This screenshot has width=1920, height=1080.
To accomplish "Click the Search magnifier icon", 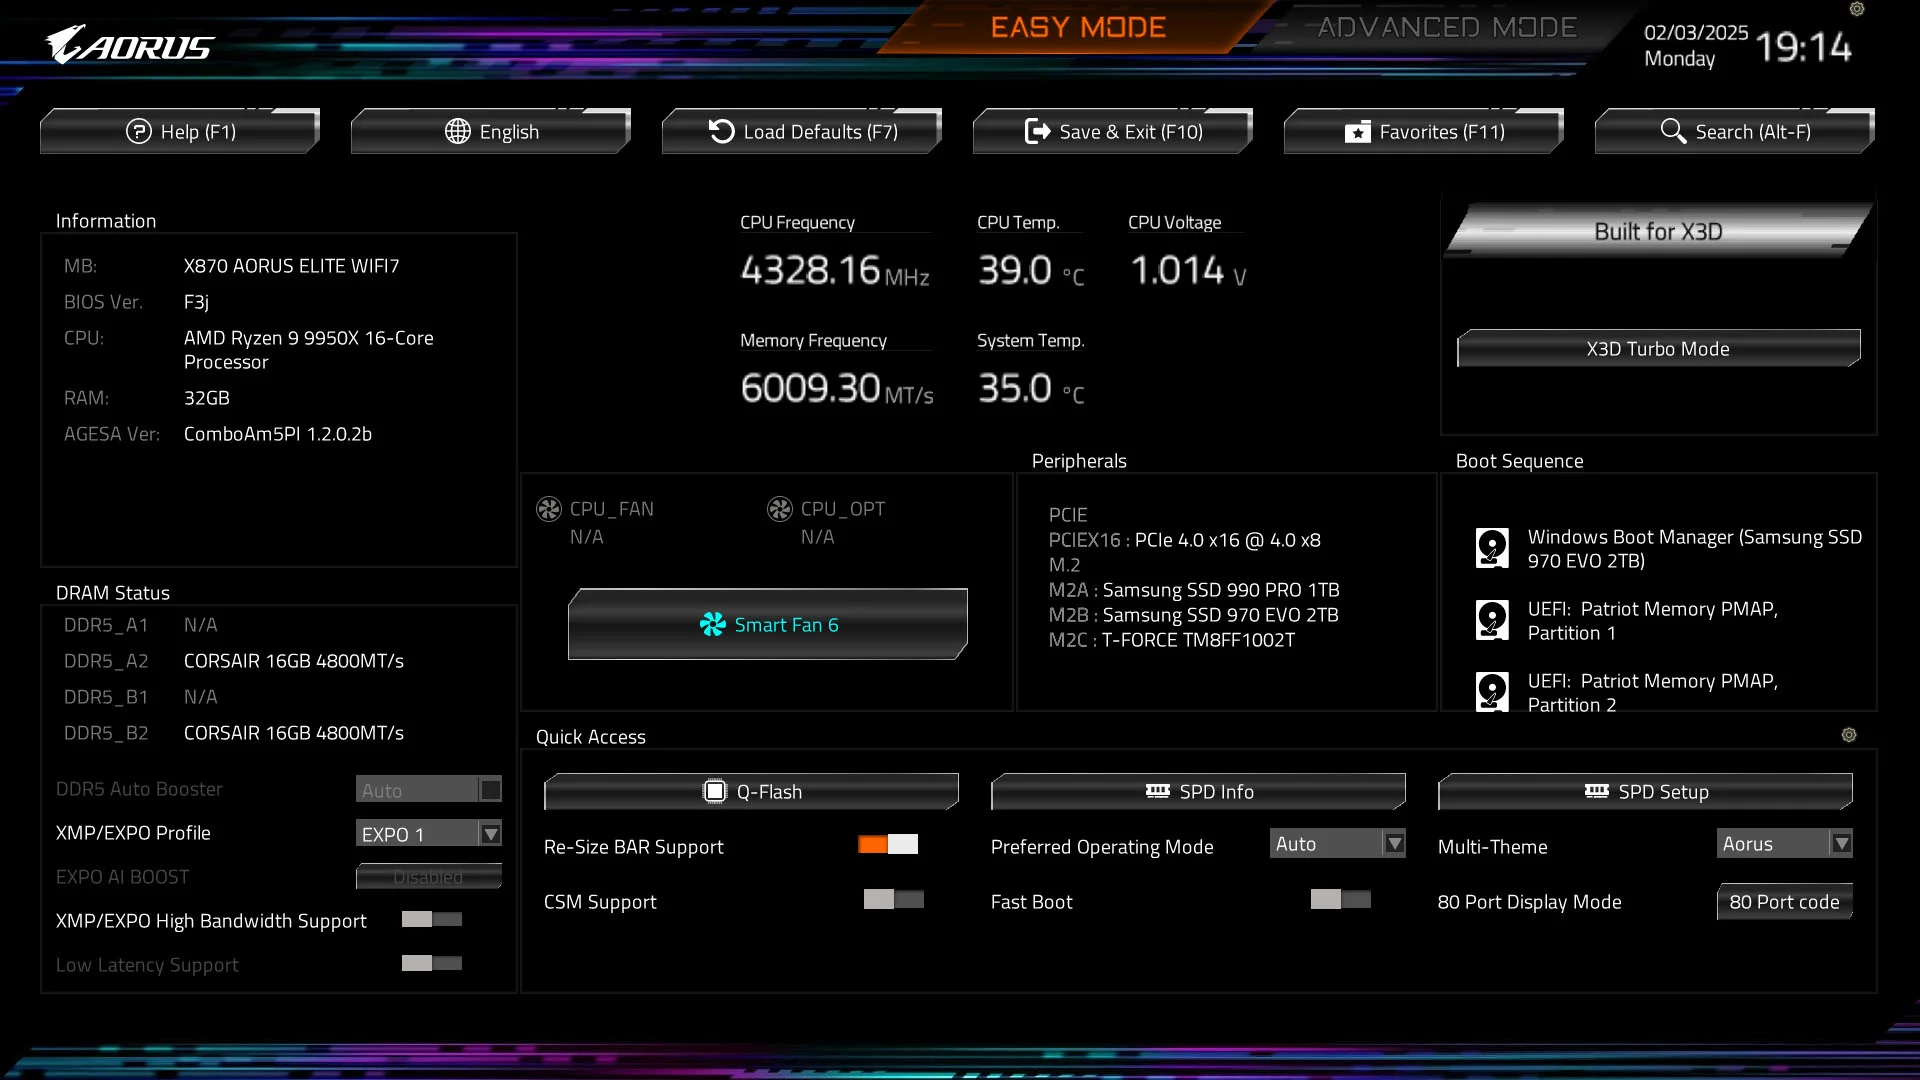I will click(x=1672, y=131).
